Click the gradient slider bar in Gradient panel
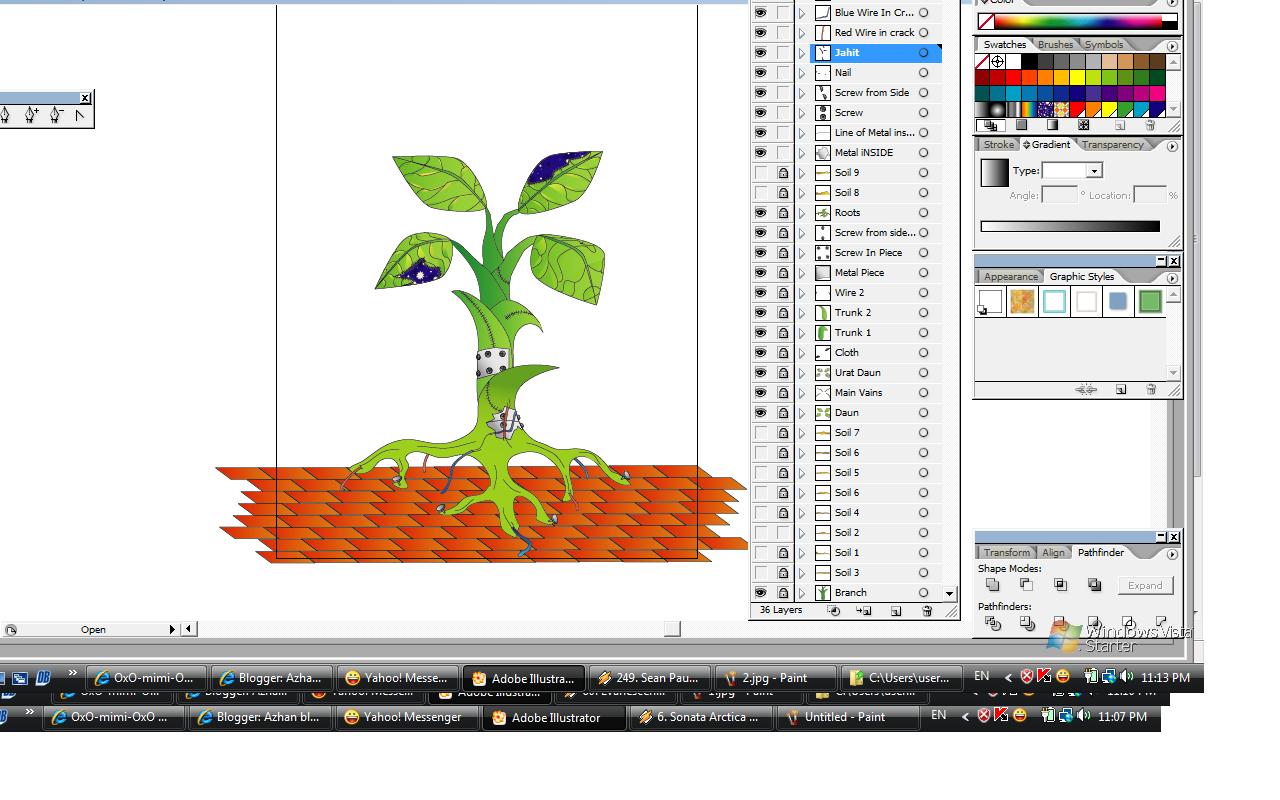 tap(1070, 227)
